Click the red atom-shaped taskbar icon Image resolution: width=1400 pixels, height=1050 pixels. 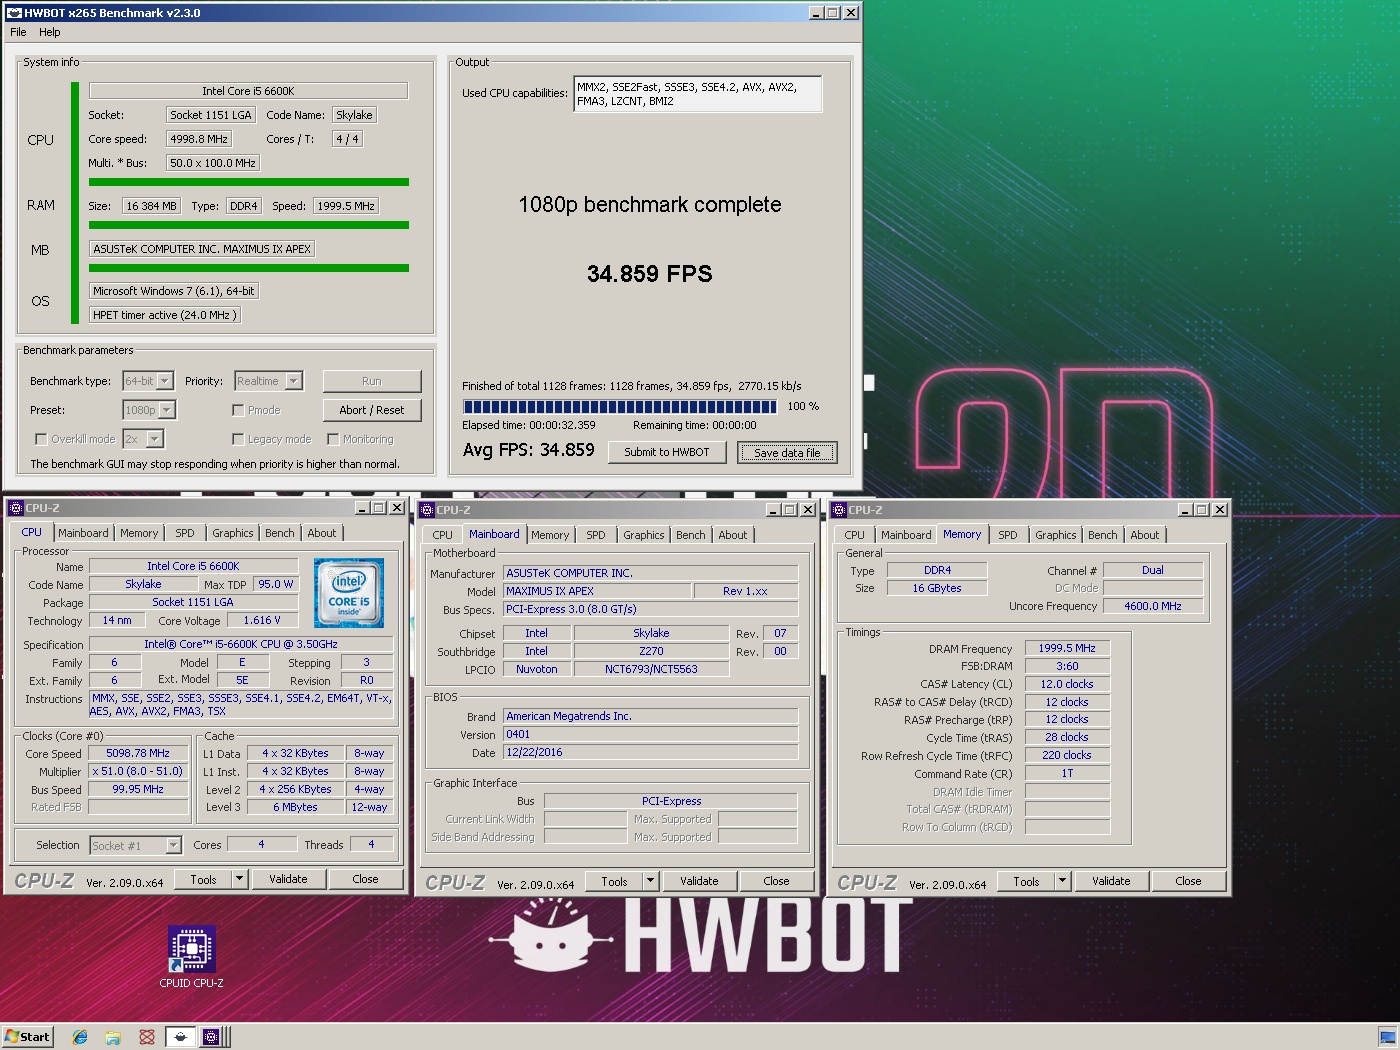(x=147, y=1037)
